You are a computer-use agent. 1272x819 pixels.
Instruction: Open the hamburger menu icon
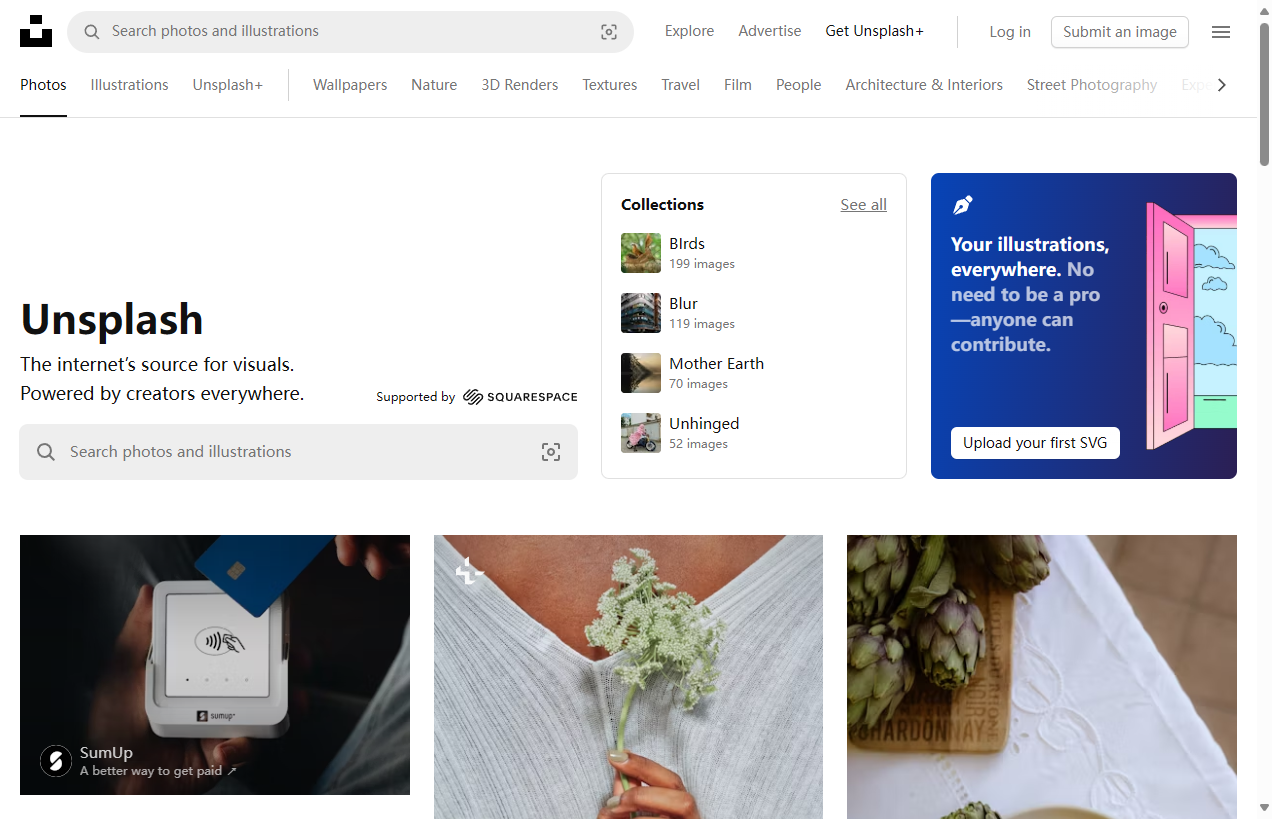click(1220, 32)
